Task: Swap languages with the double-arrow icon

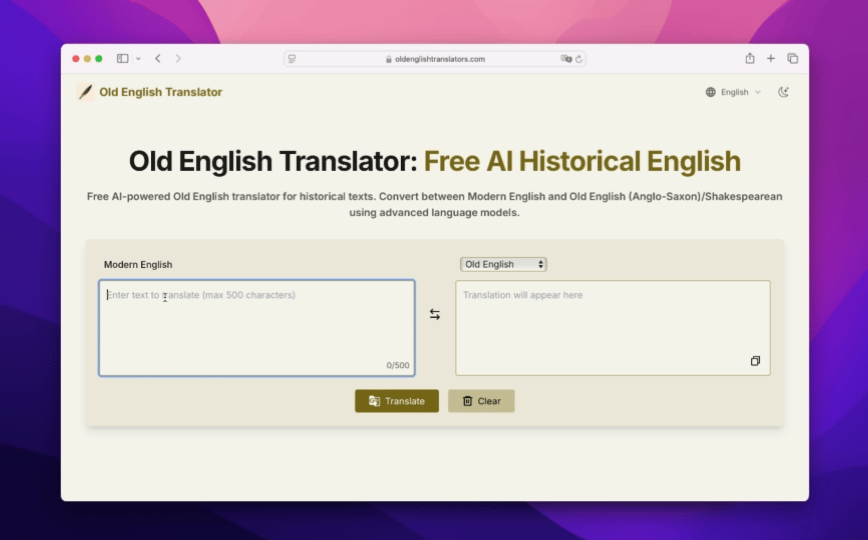Action: pos(435,315)
